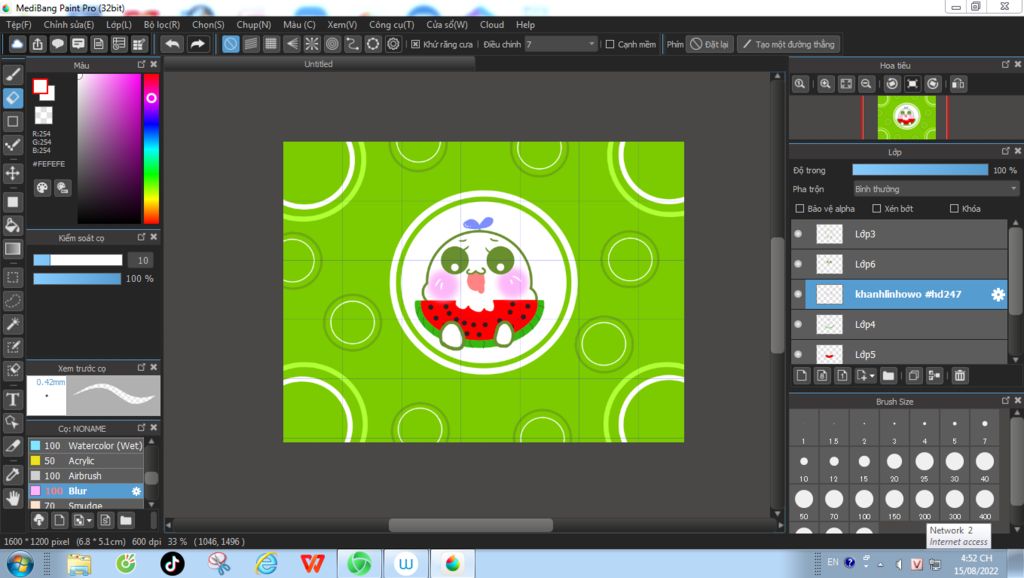This screenshot has width=1024, height=578.
Task: Delete layer with trash icon
Action: (x=959, y=376)
